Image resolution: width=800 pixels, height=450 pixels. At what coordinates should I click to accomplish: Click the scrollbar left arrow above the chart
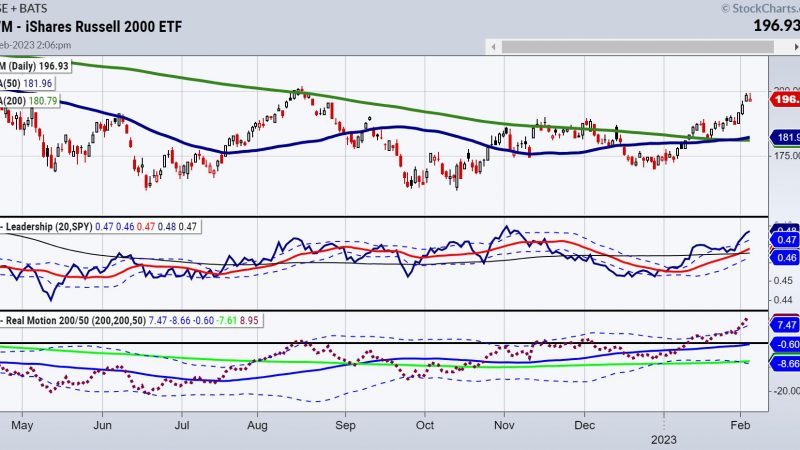pos(491,45)
